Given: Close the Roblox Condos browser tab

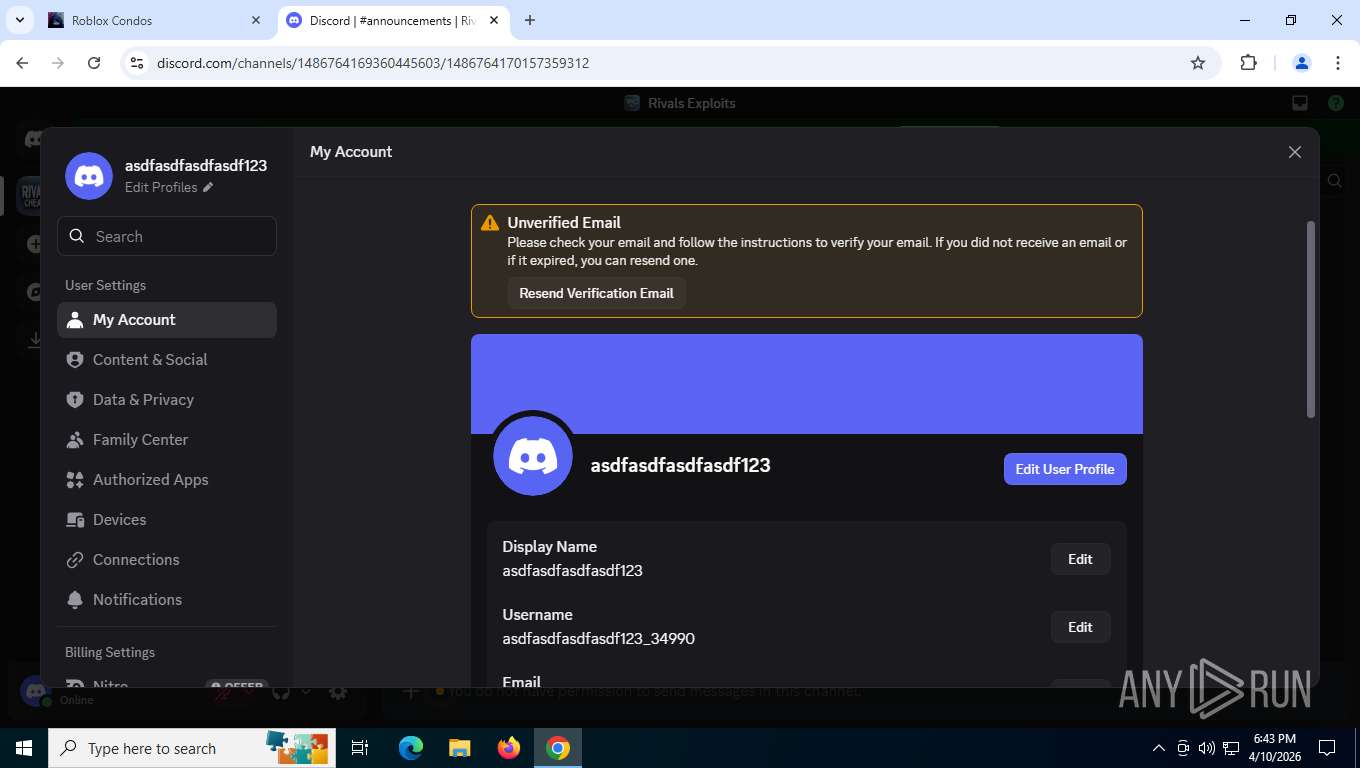Looking at the screenshot, I should click(x=256, y=20).
